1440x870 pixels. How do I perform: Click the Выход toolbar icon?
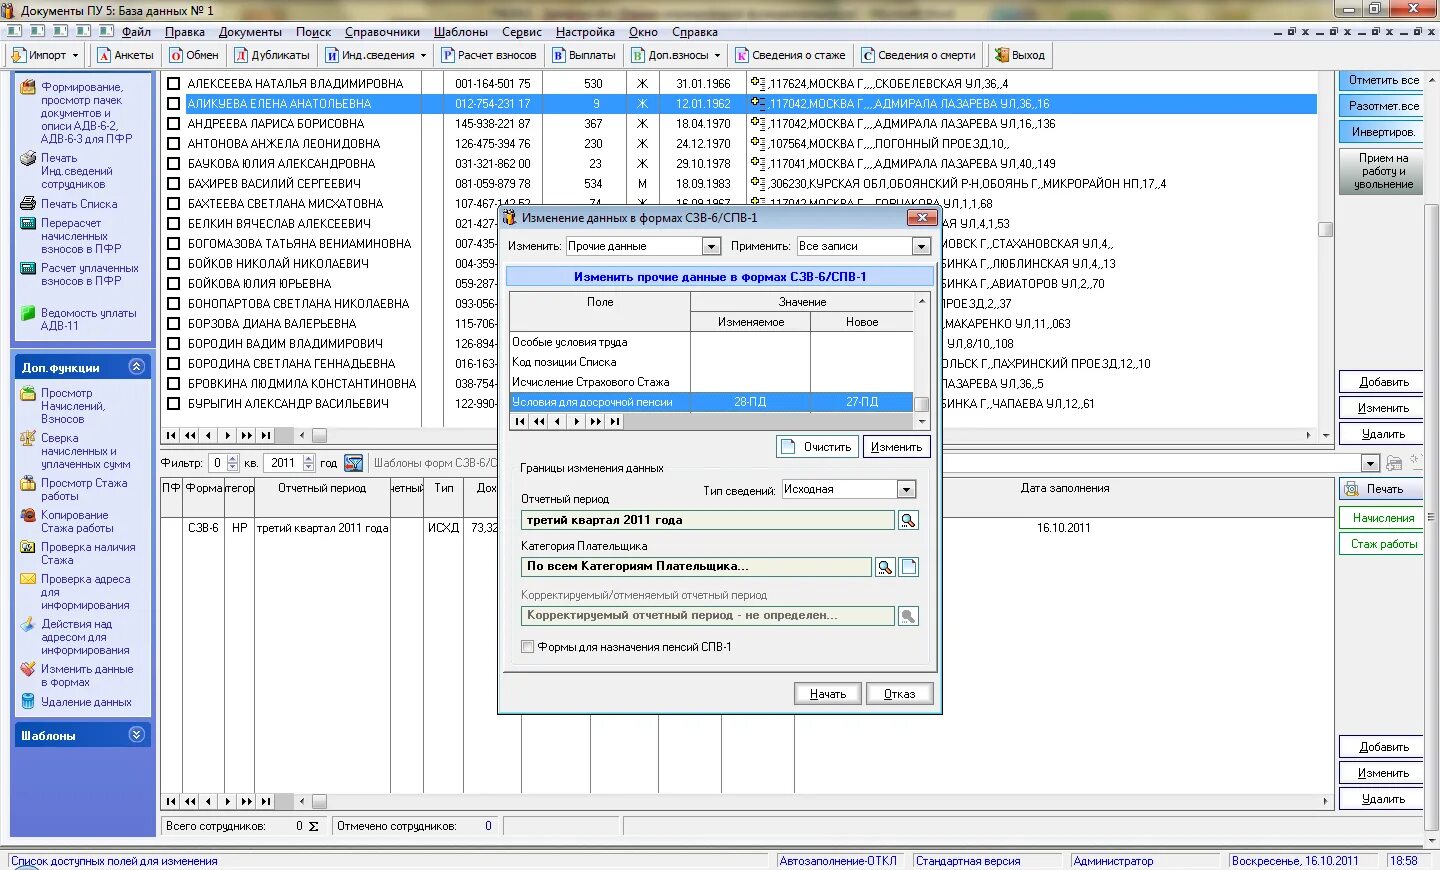[1001, 55]
